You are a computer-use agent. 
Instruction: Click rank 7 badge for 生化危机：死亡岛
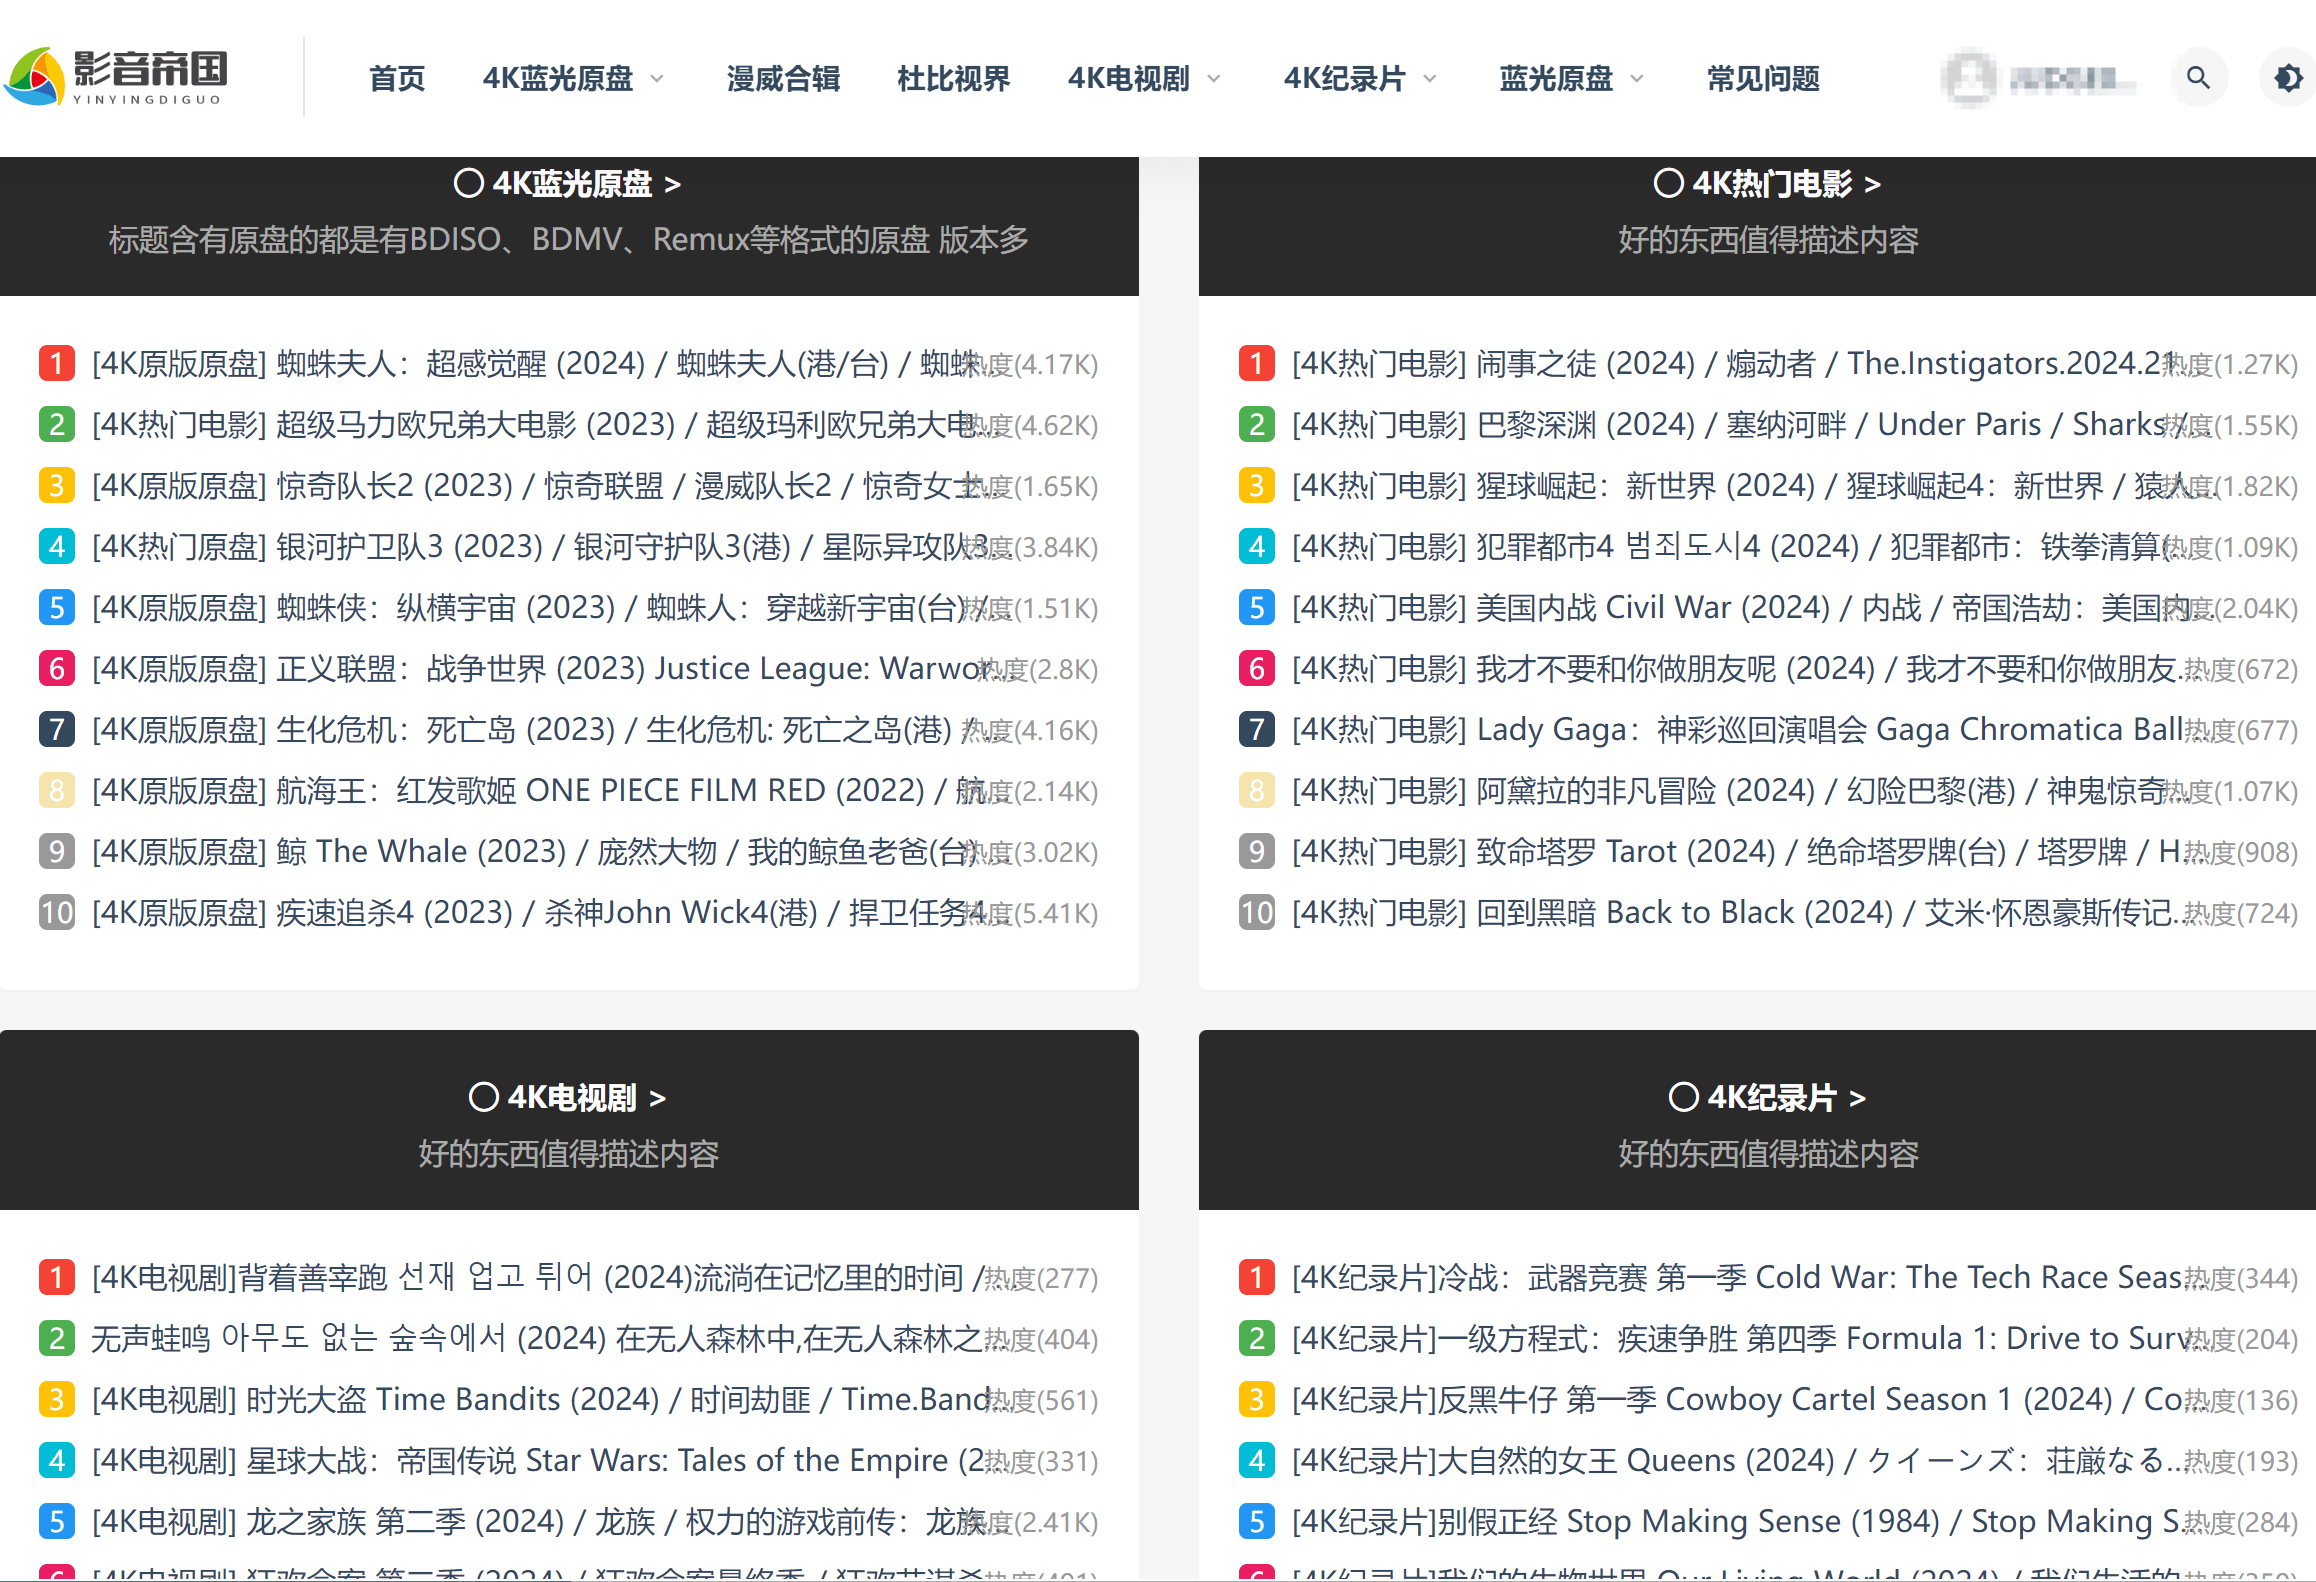[57, 729]
